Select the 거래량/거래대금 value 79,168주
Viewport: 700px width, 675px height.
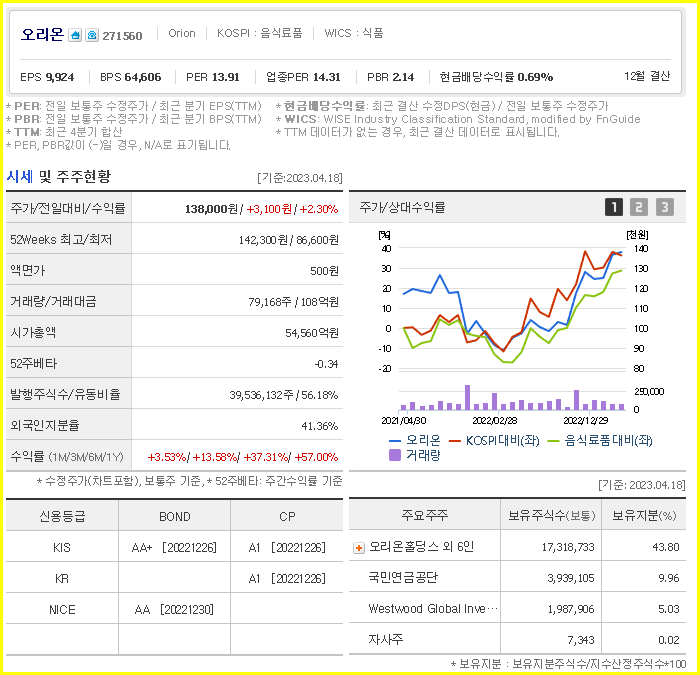coord(270,302)
